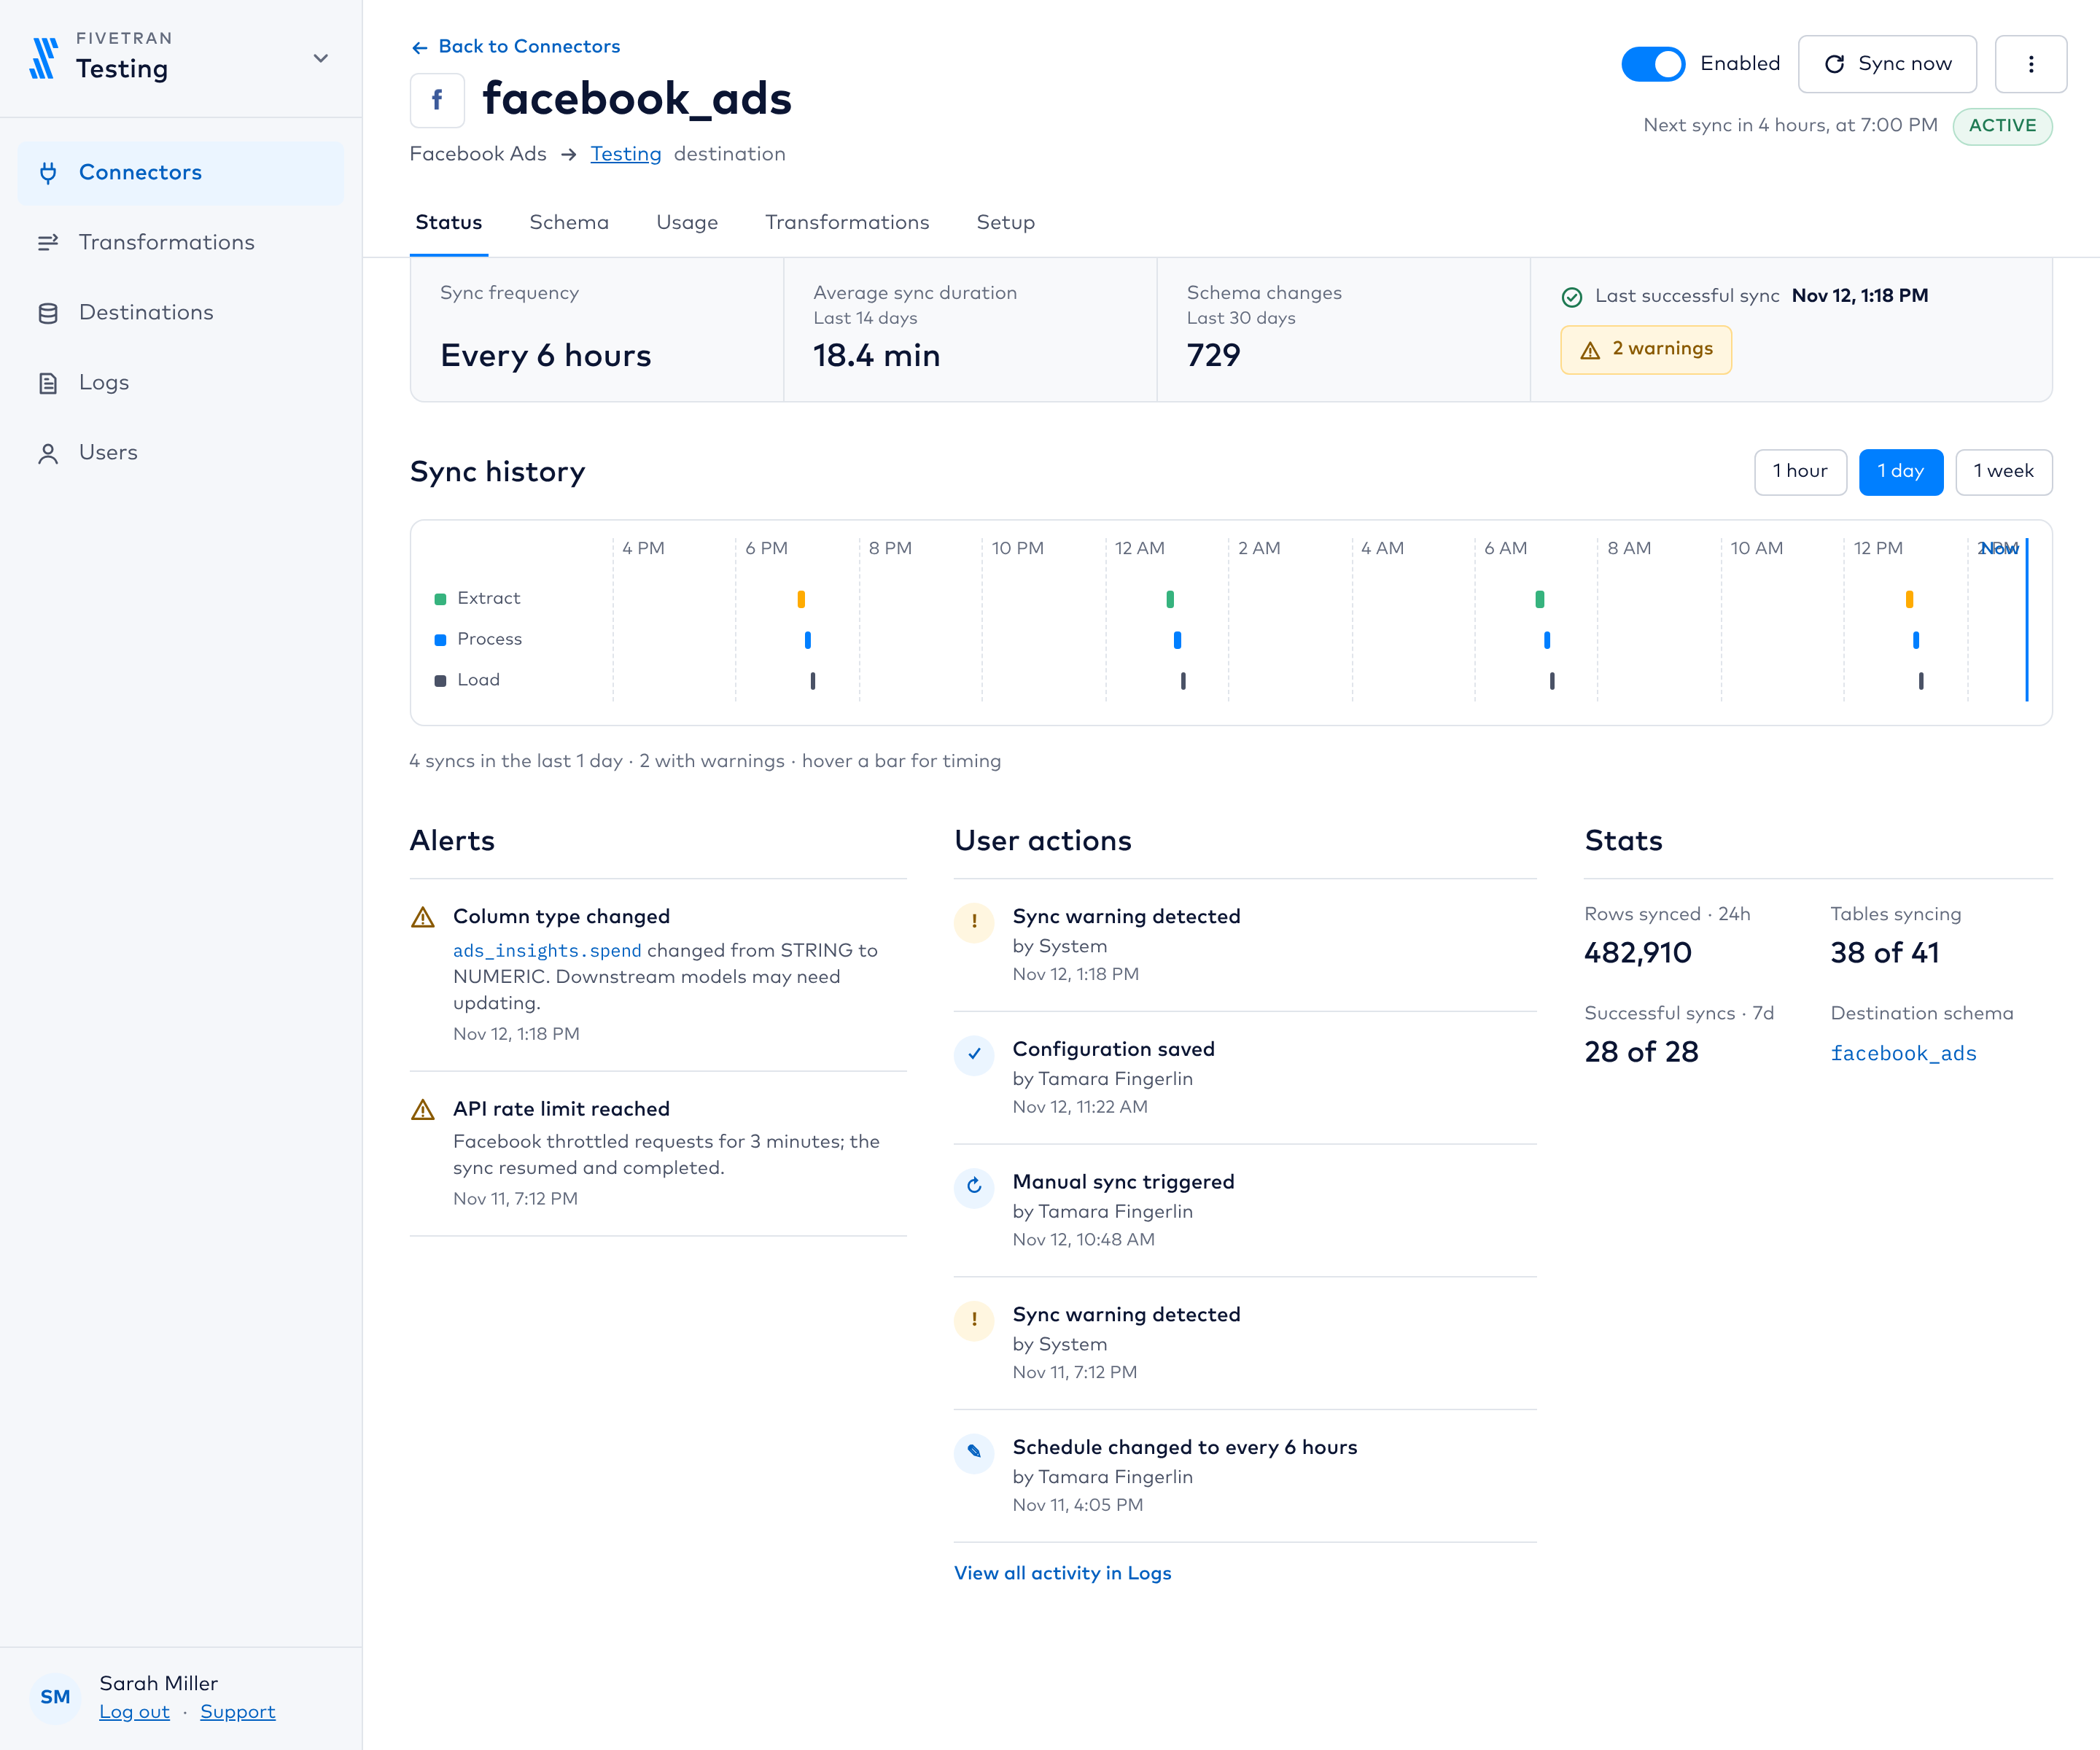Viewport: 2100px width, 1750px height.
Task: Click the green Extract bar near 12 AM
Action: 1170,599
